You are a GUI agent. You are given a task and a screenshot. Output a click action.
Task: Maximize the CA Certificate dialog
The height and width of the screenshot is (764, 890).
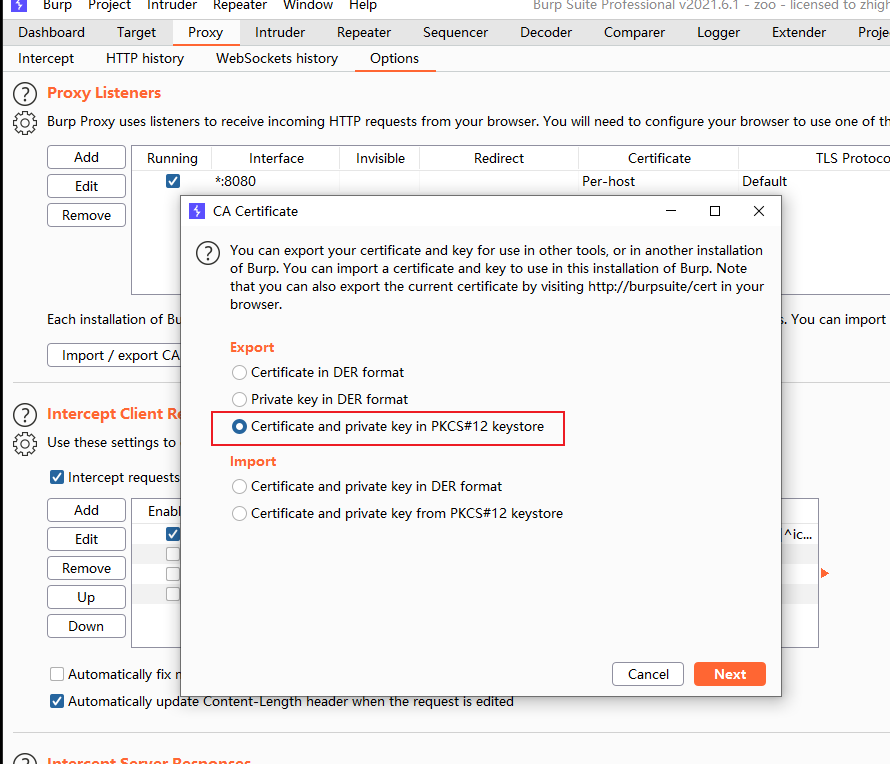click(715, 211)
